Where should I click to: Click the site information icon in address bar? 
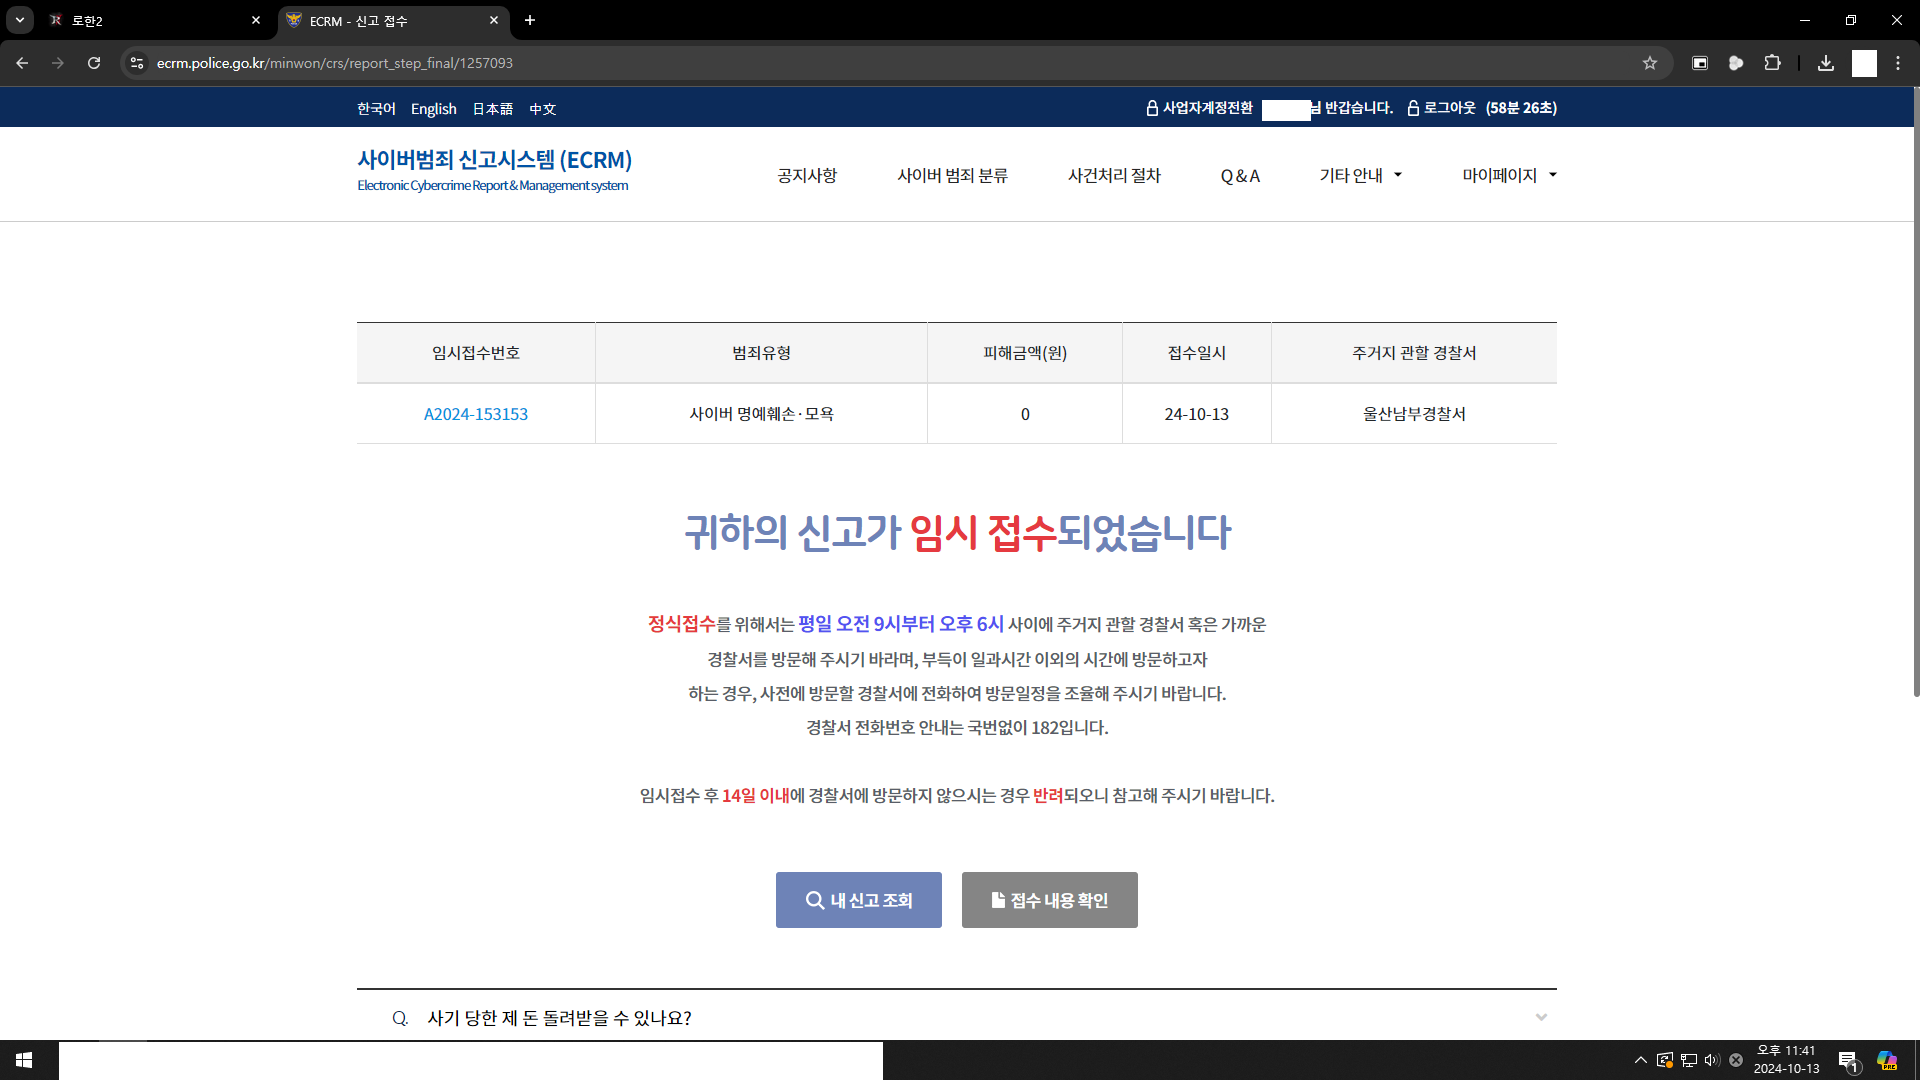click(x=137, y=63)
